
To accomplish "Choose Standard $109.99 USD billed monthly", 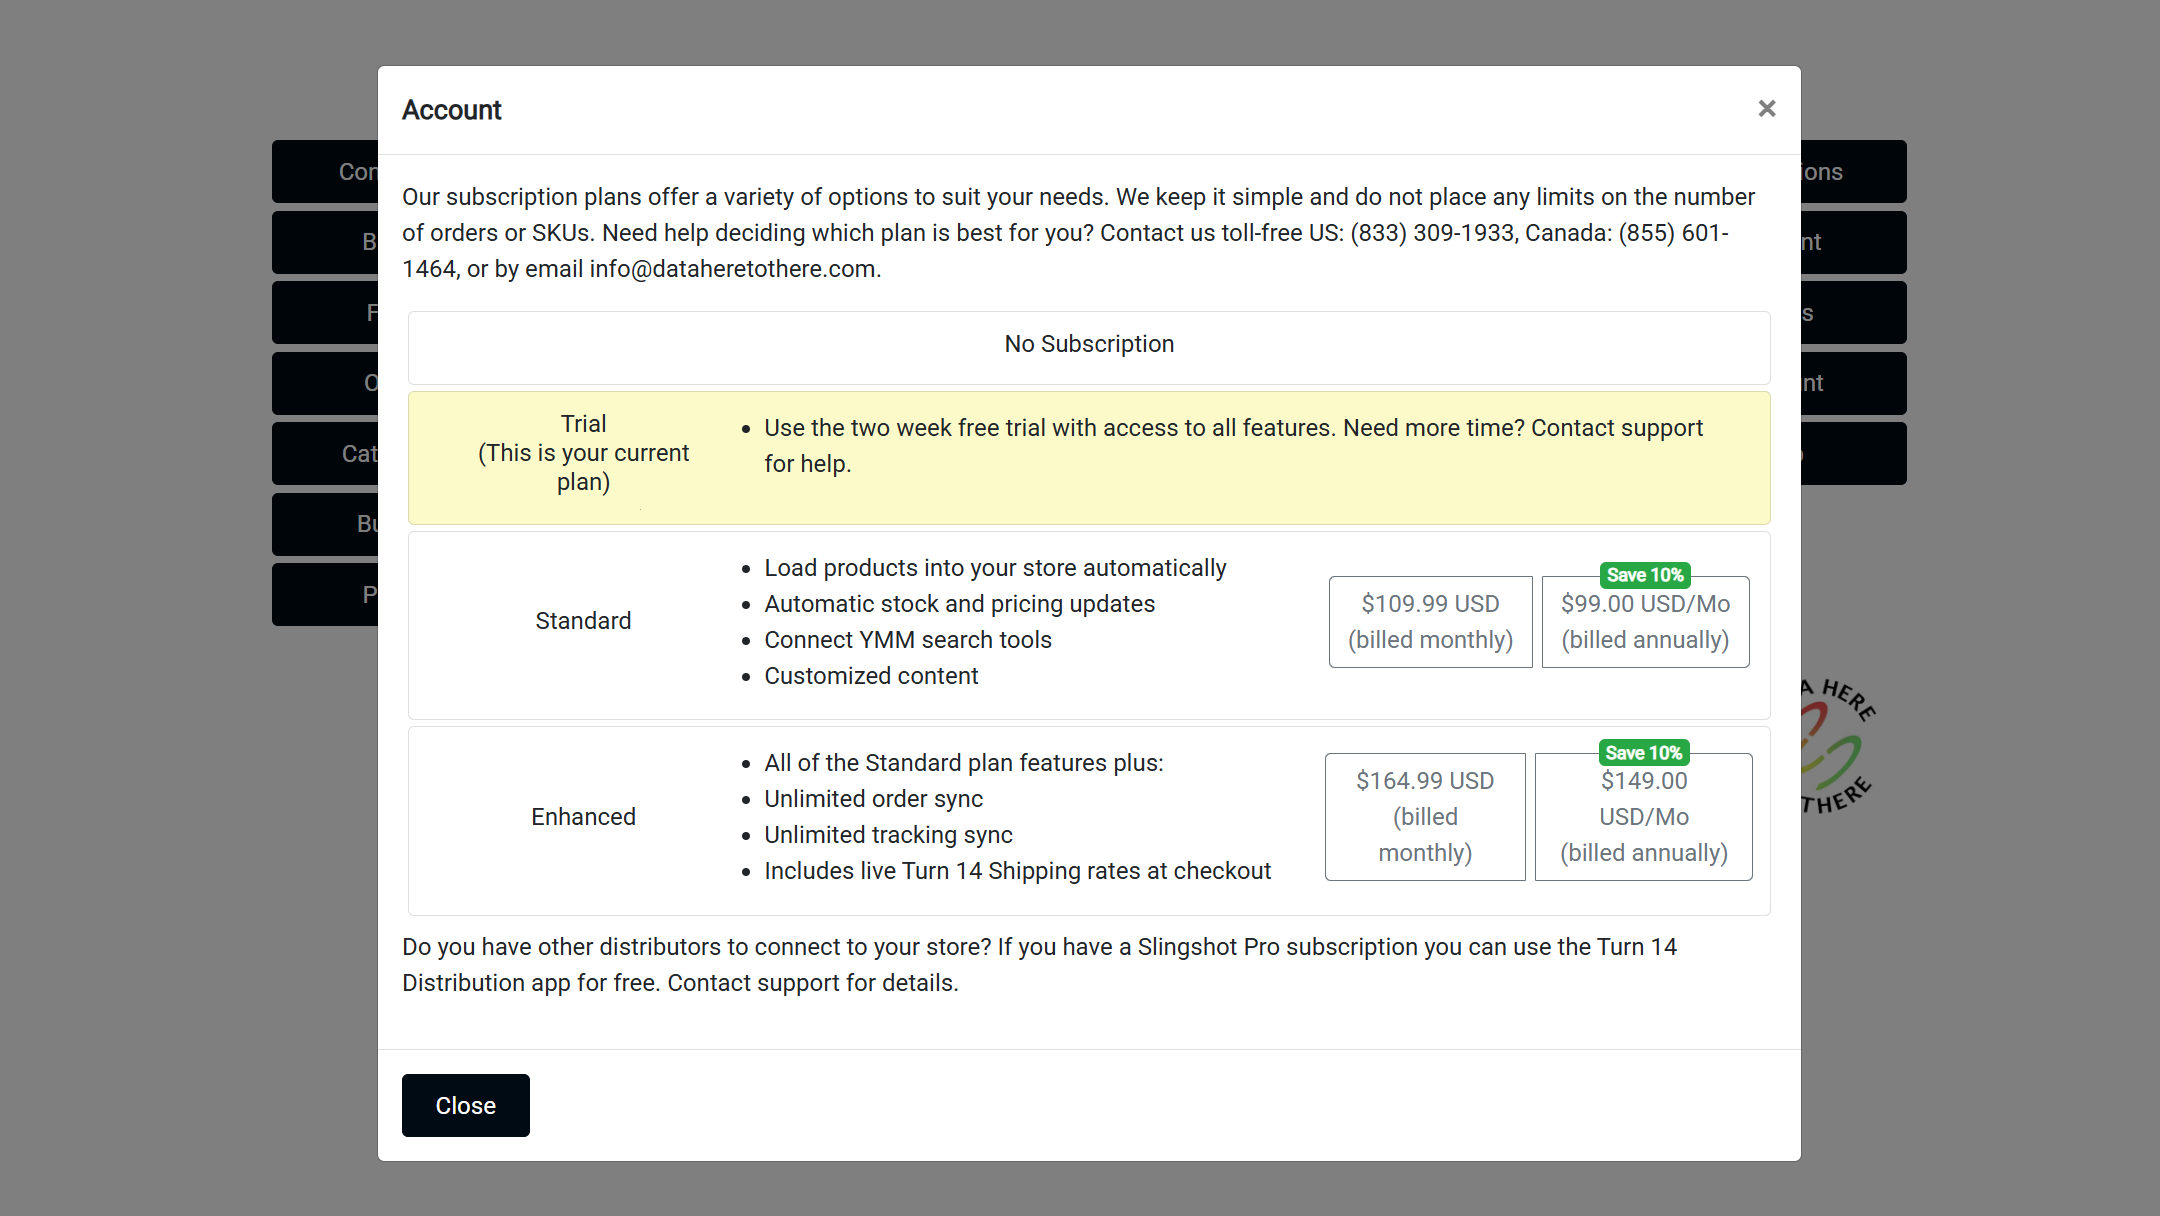I will [1430, 621].
